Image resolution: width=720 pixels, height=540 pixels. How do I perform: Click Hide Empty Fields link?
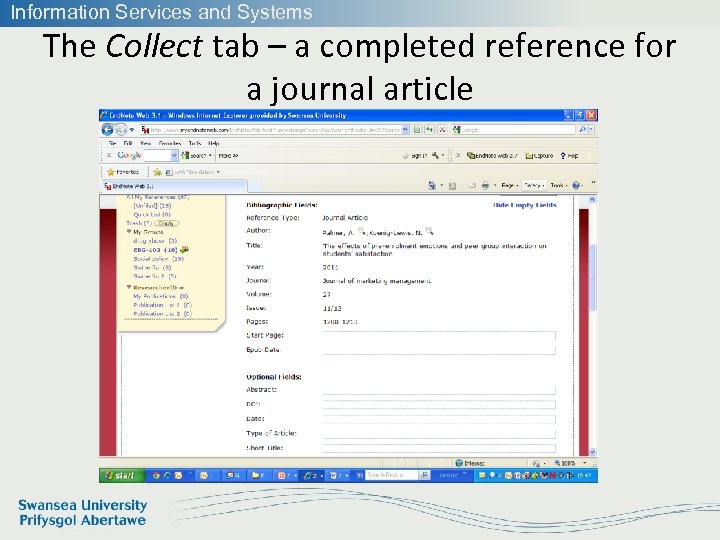coord(524,205)
